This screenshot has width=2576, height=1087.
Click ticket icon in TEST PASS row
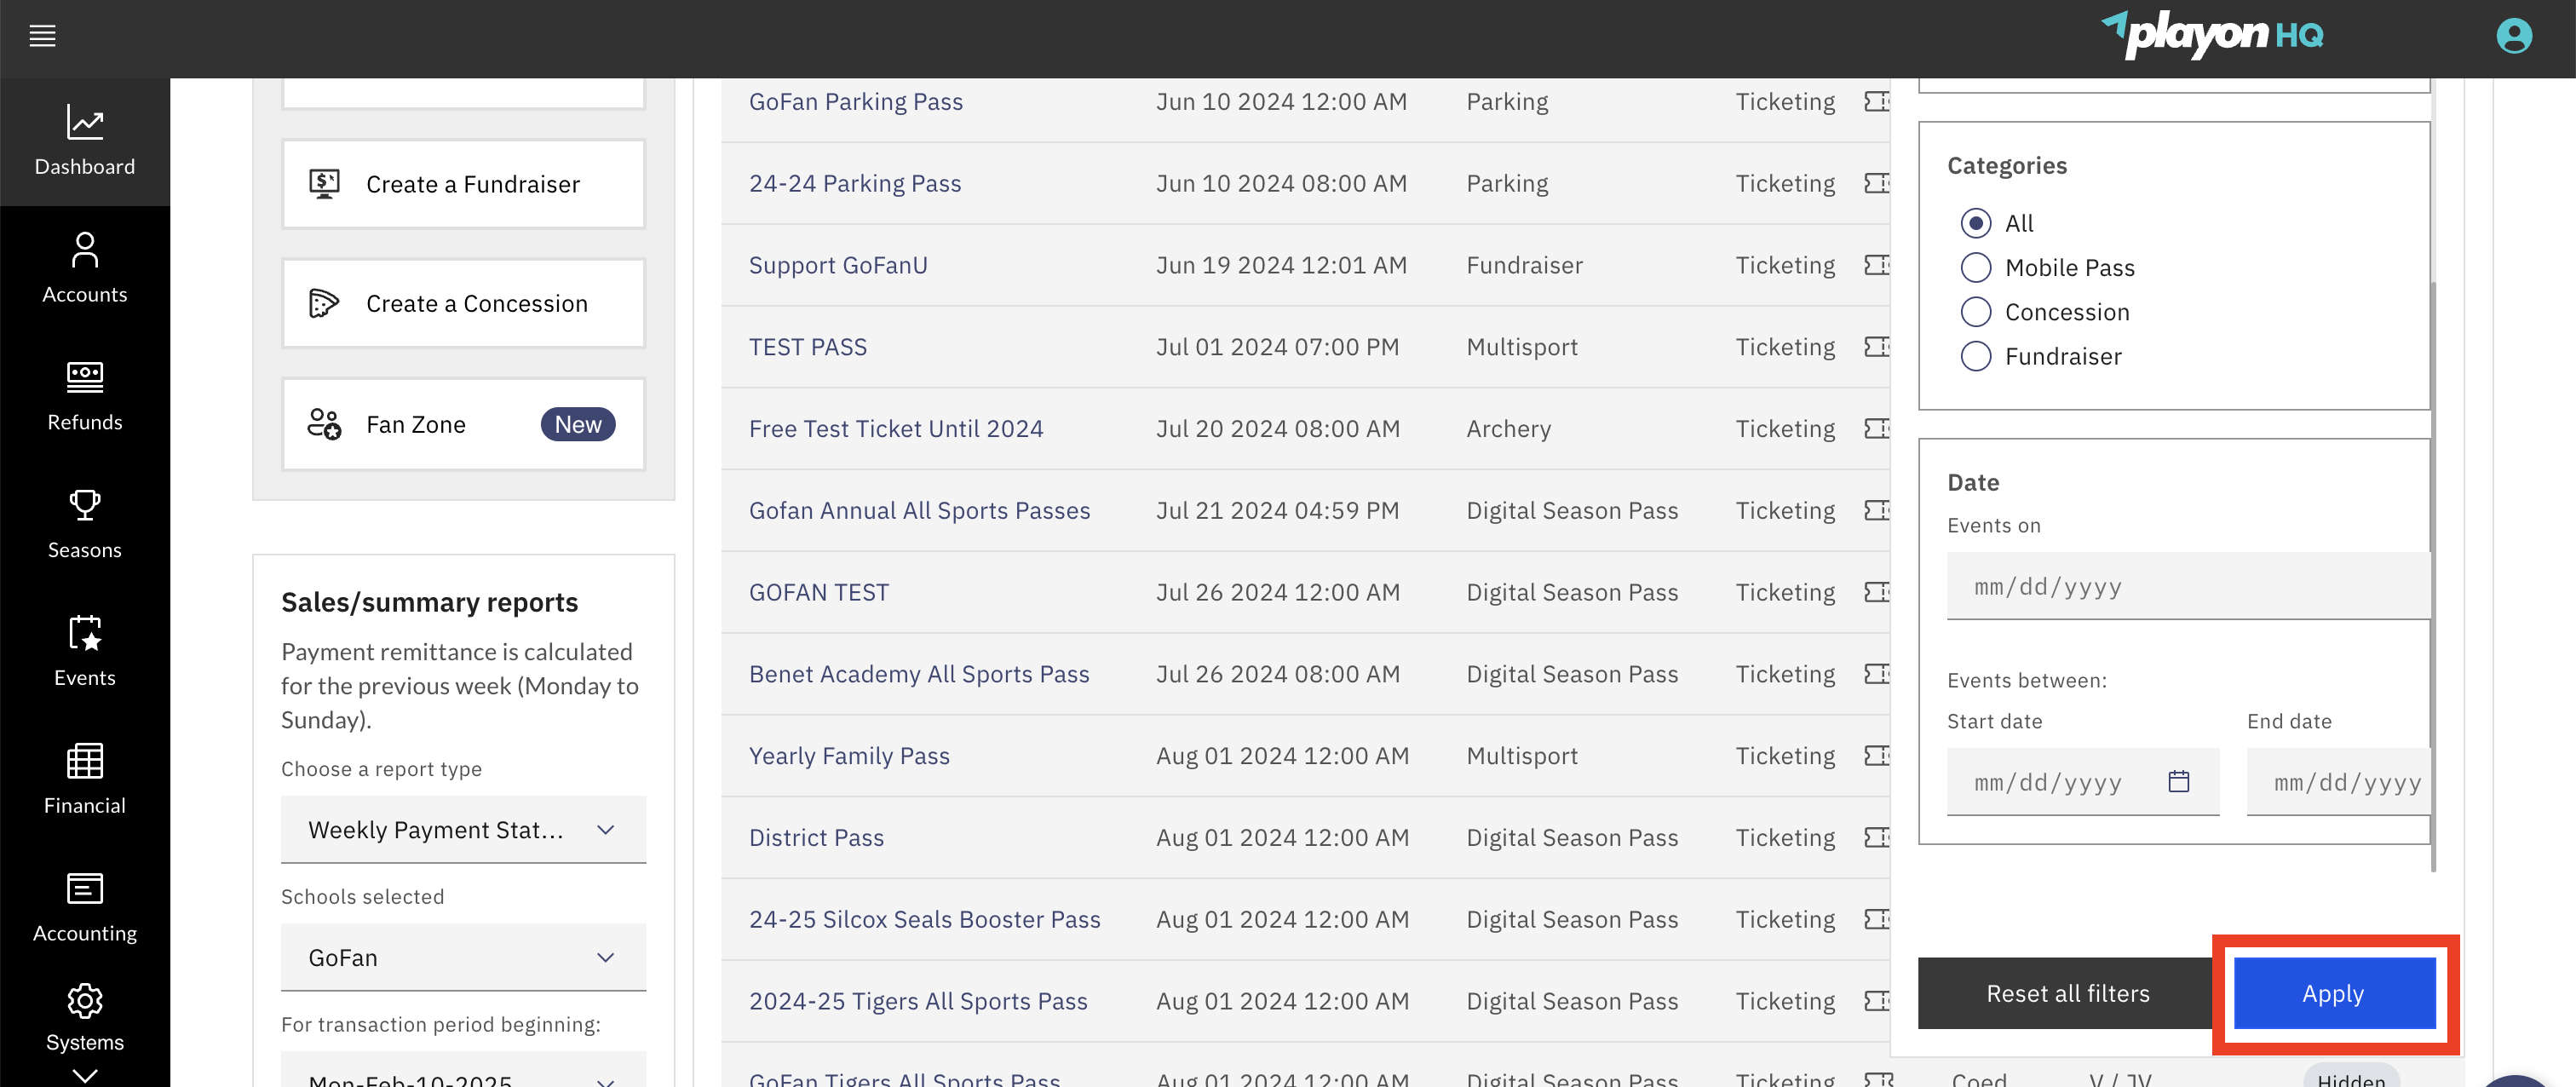click(1877, 348)
